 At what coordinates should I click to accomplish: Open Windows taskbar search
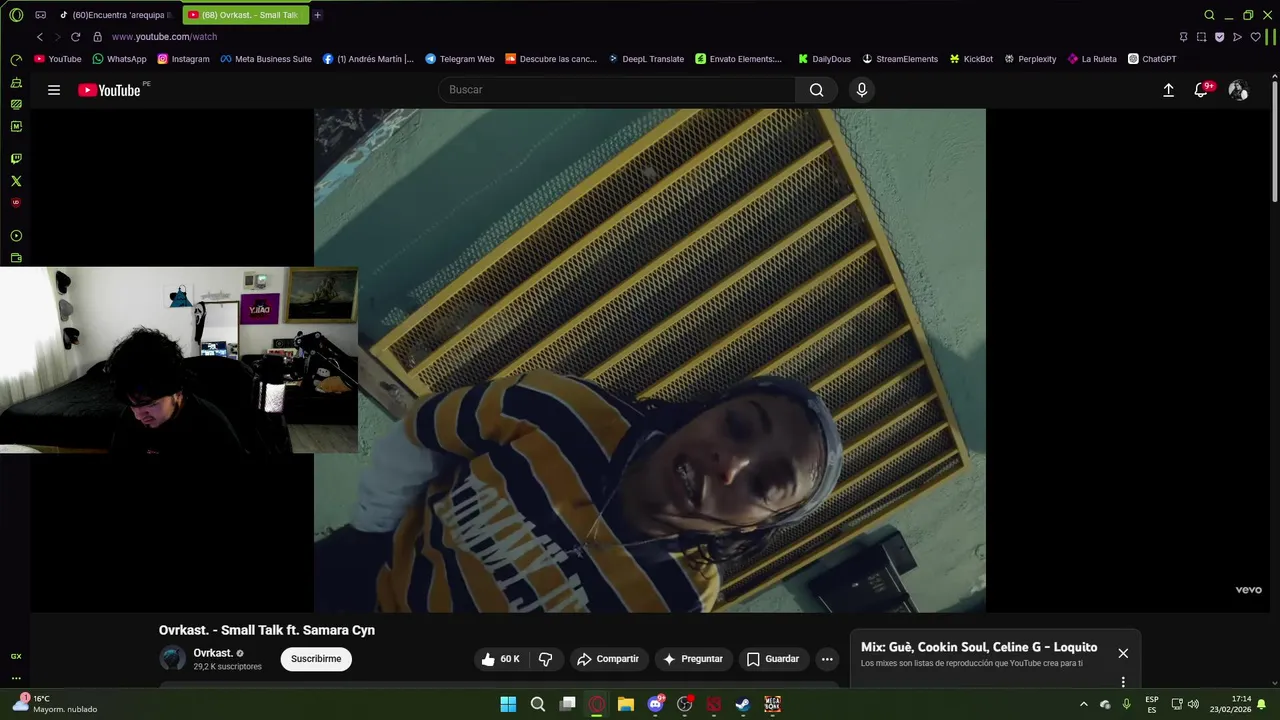[537, 704]
